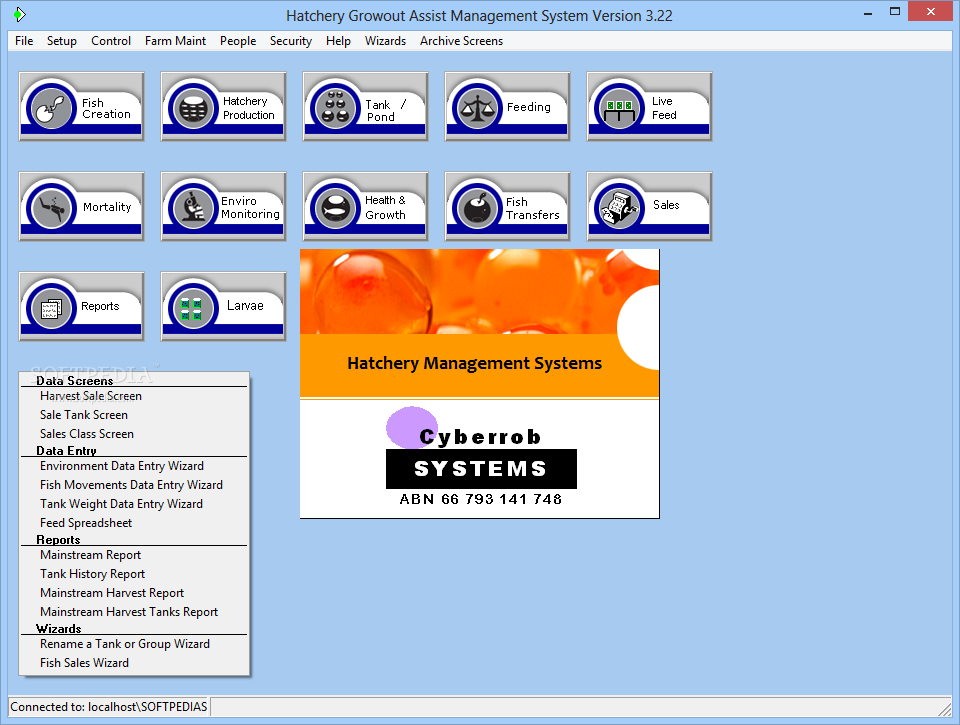
Task: Open the Sales cash register module
Action: 650,206
